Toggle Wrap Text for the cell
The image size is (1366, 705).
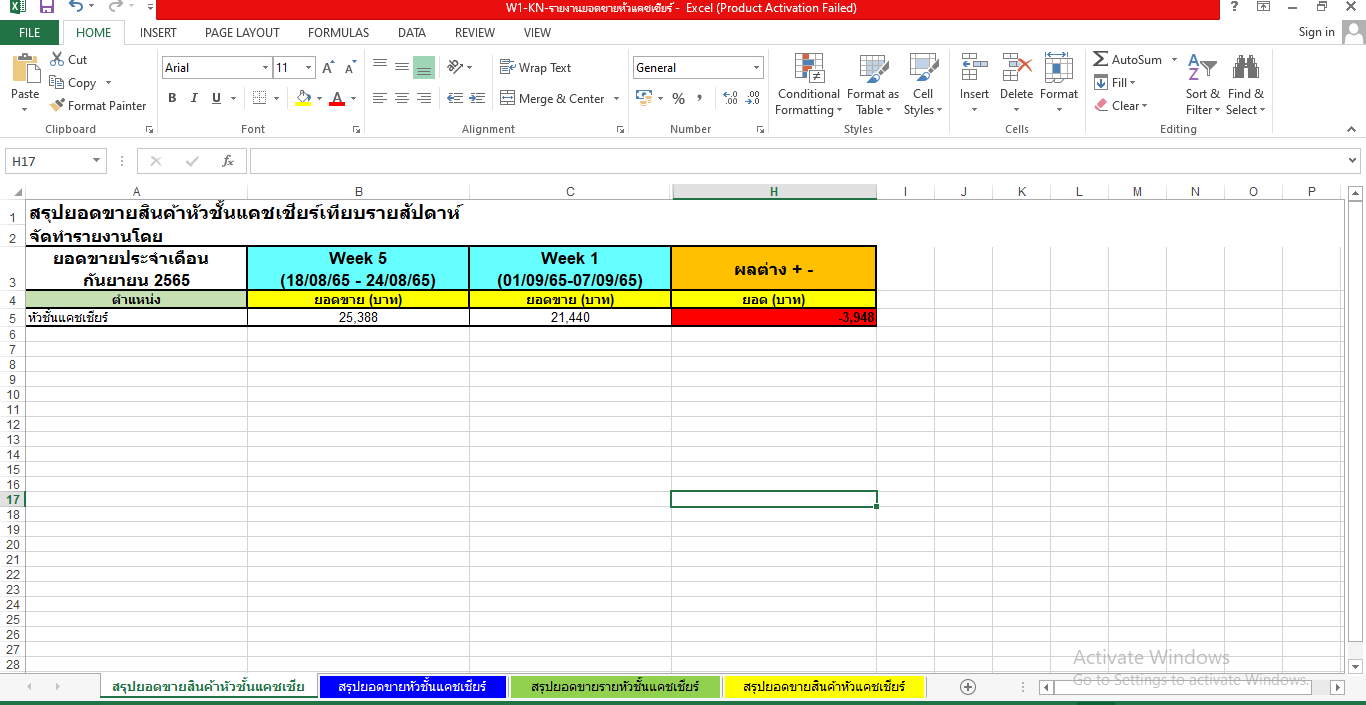pos(535,68)
